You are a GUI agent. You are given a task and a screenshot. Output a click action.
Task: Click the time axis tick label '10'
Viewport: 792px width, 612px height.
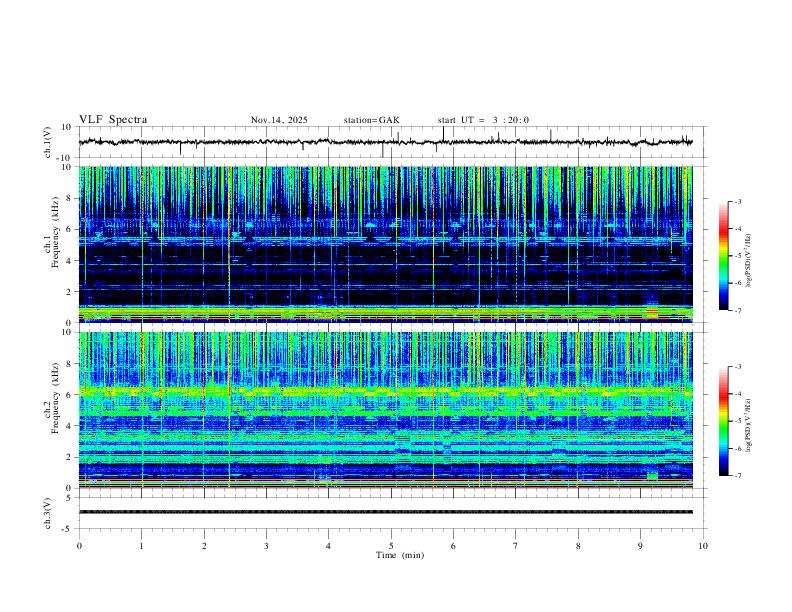703,546
